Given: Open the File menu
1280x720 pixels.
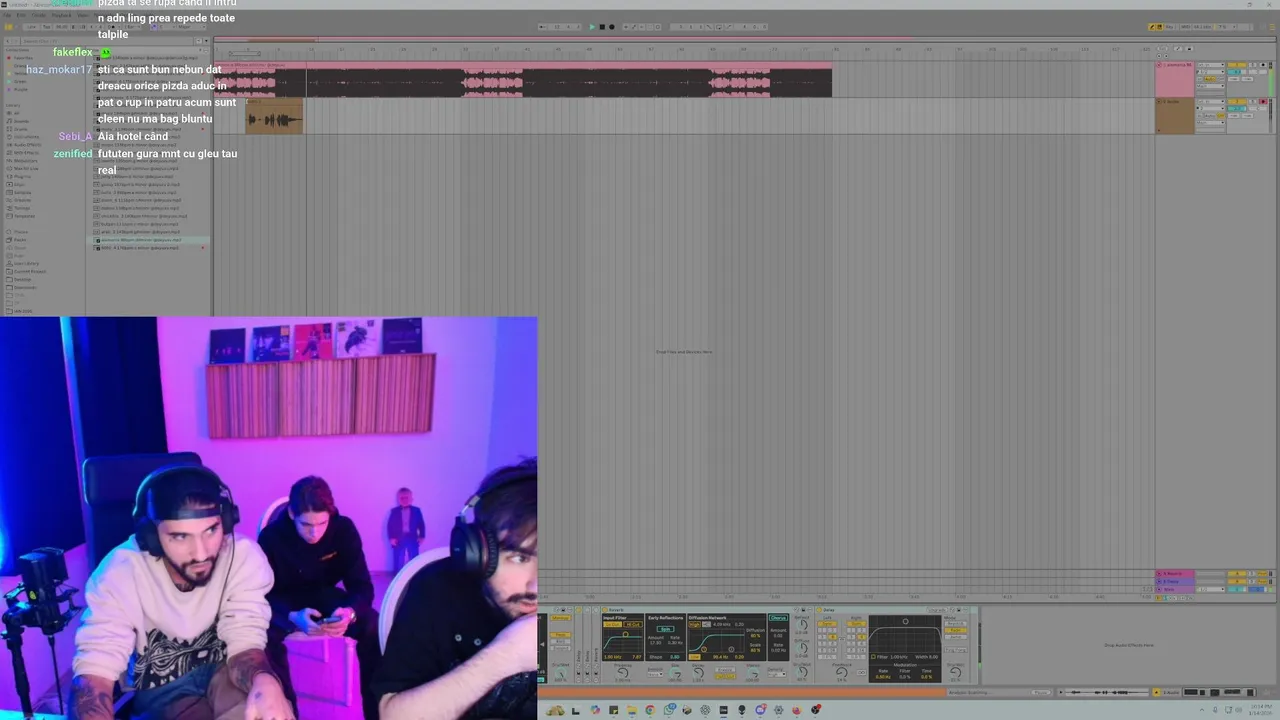Looking at the screenshot, I should pos(7,15).
